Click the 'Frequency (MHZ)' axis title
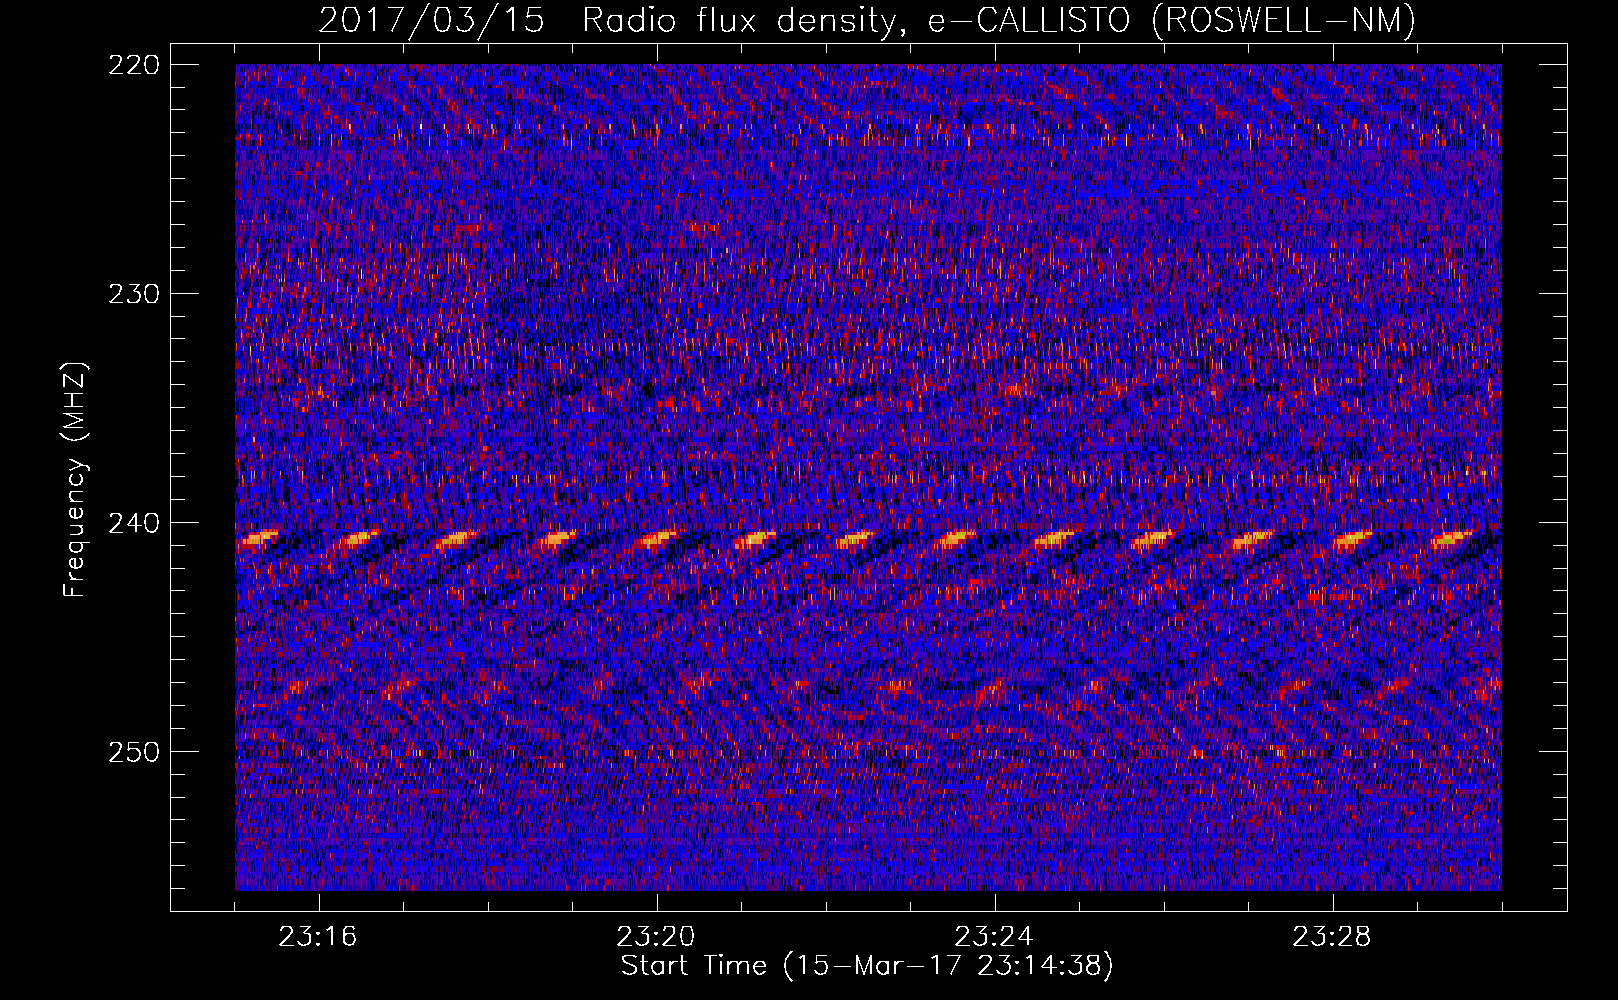The image size is (1618, 1000). (x=76, y=480)
